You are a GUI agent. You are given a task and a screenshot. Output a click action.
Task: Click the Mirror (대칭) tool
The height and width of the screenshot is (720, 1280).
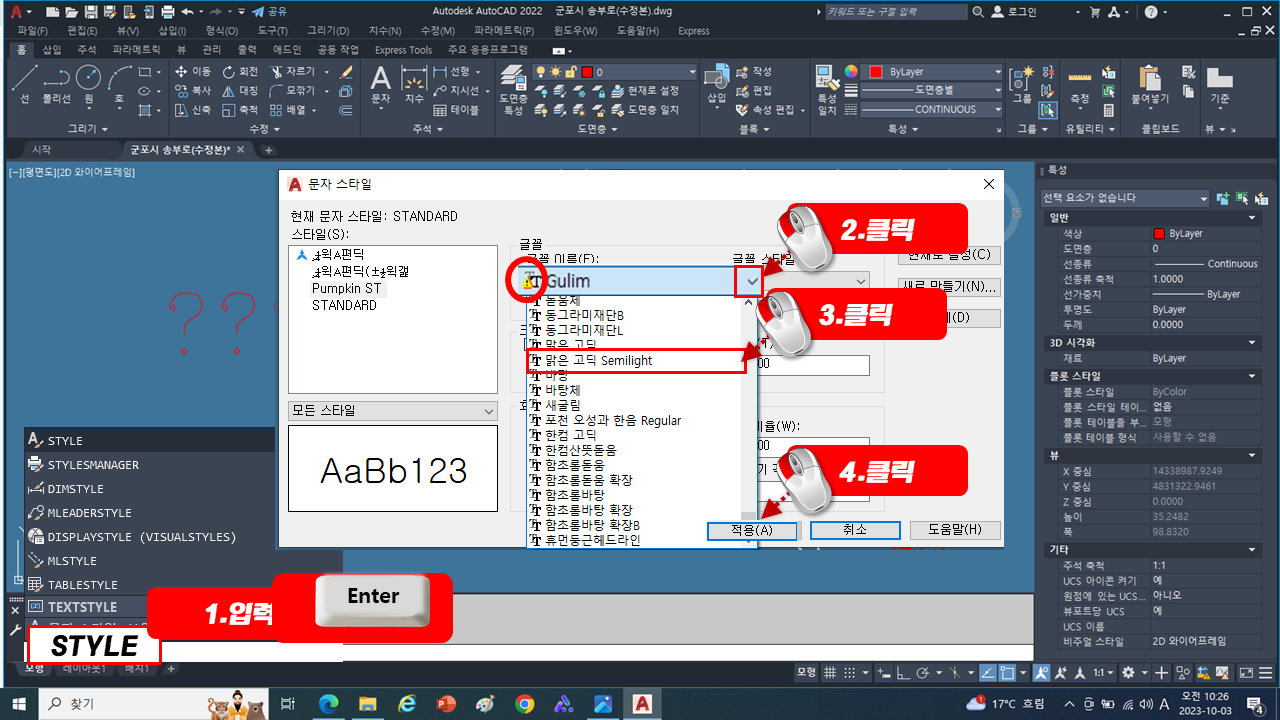pyautogui.click(x=241, y=91)
